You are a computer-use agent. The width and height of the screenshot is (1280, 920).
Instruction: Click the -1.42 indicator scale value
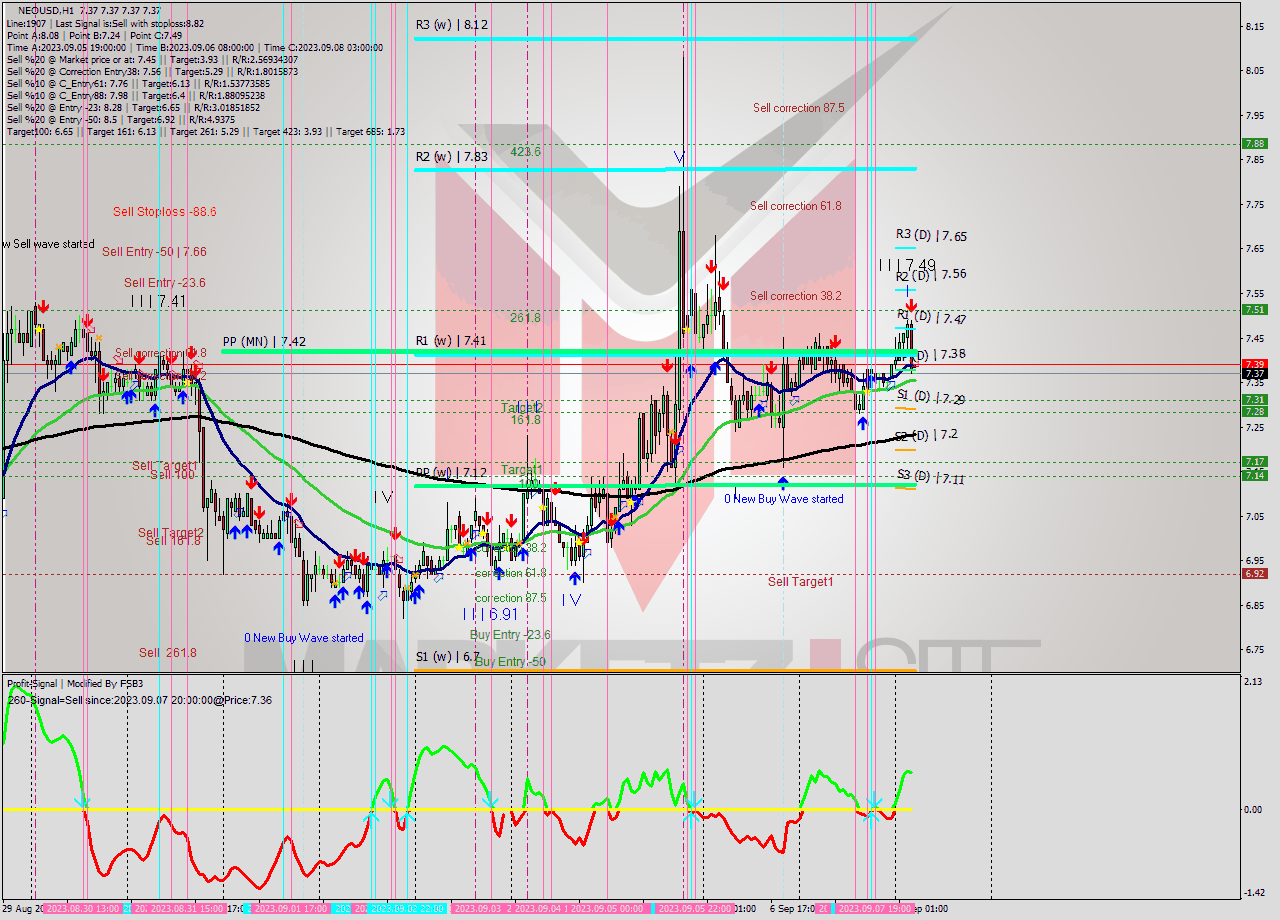[1255, 893]
